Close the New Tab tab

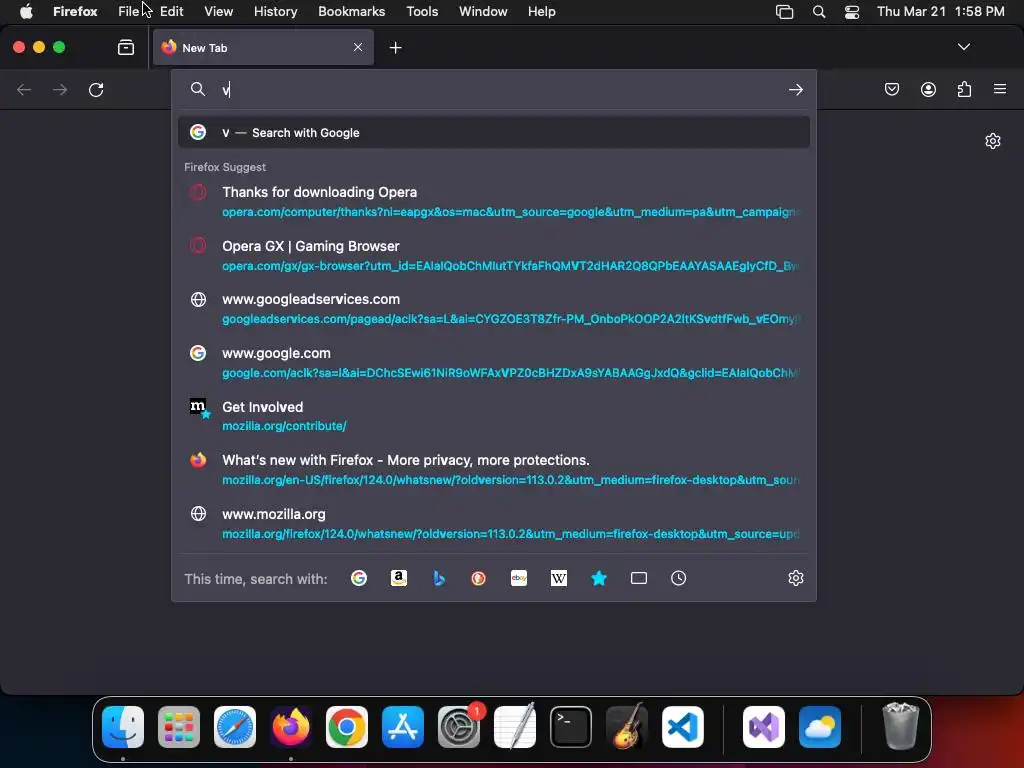coord(358,47)
